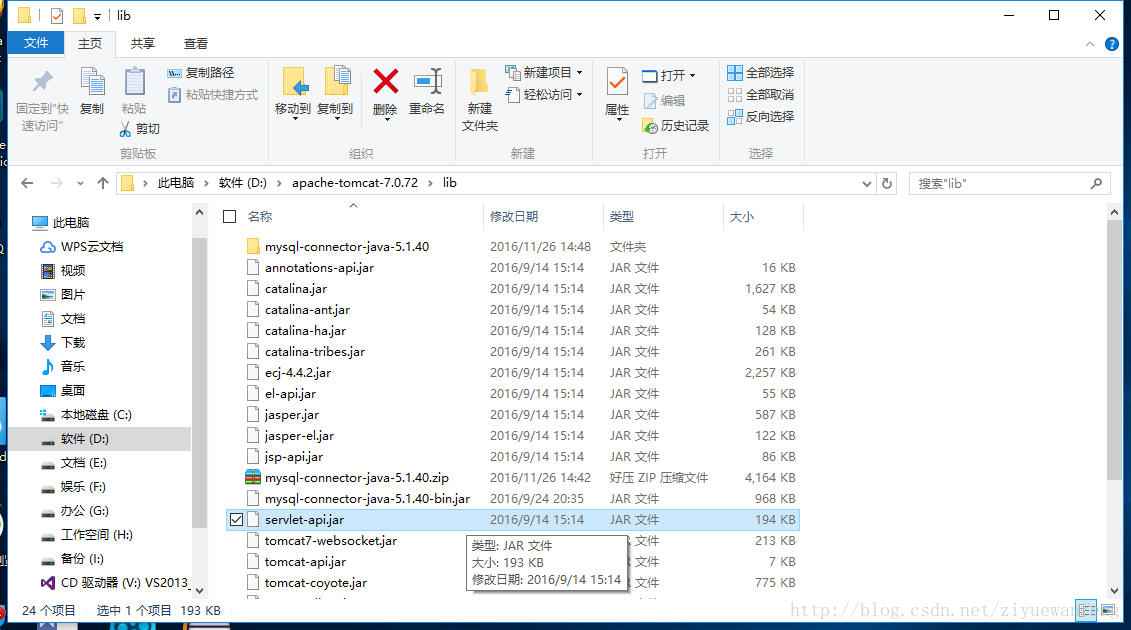
Task: Uncheck the servlet-api.jar checkbox
Action: pyautogui.click(x=236, y=520)
